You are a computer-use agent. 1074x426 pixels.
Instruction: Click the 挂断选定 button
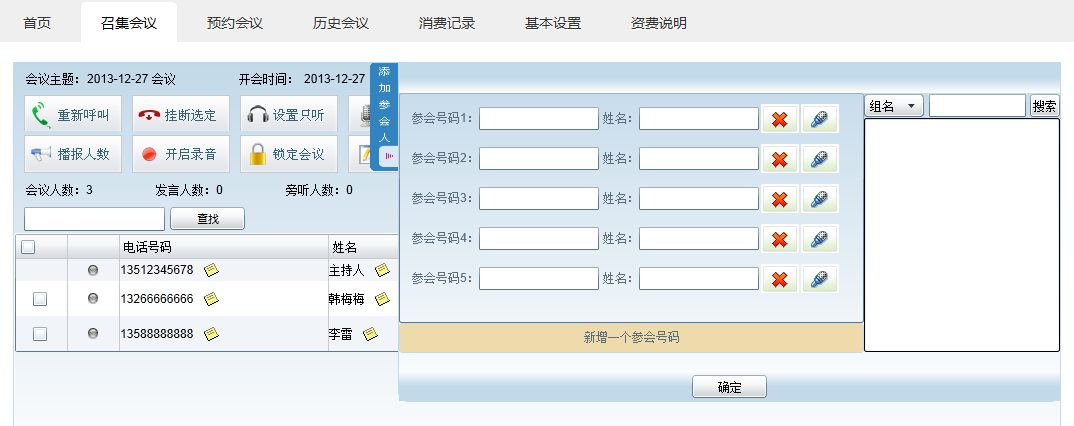(x=180, y=114)
